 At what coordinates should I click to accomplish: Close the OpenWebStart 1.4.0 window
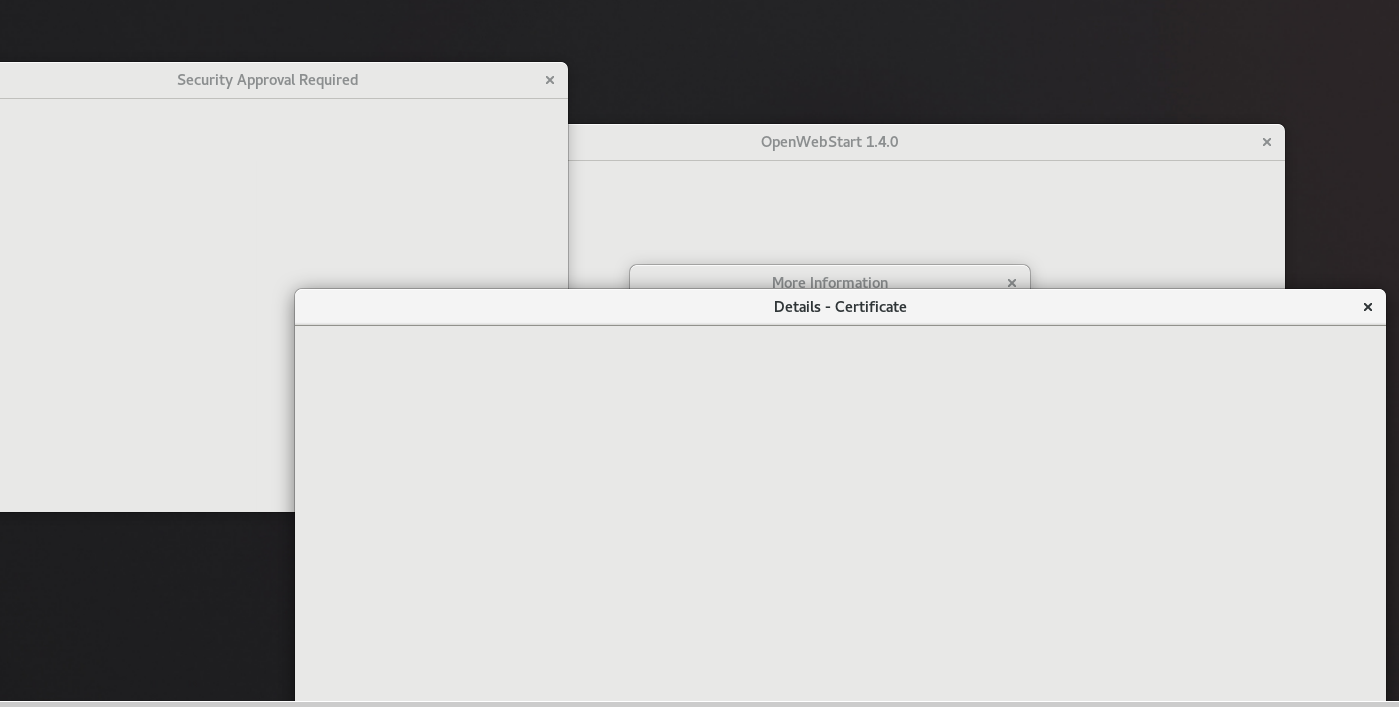tap(1267, 142)
